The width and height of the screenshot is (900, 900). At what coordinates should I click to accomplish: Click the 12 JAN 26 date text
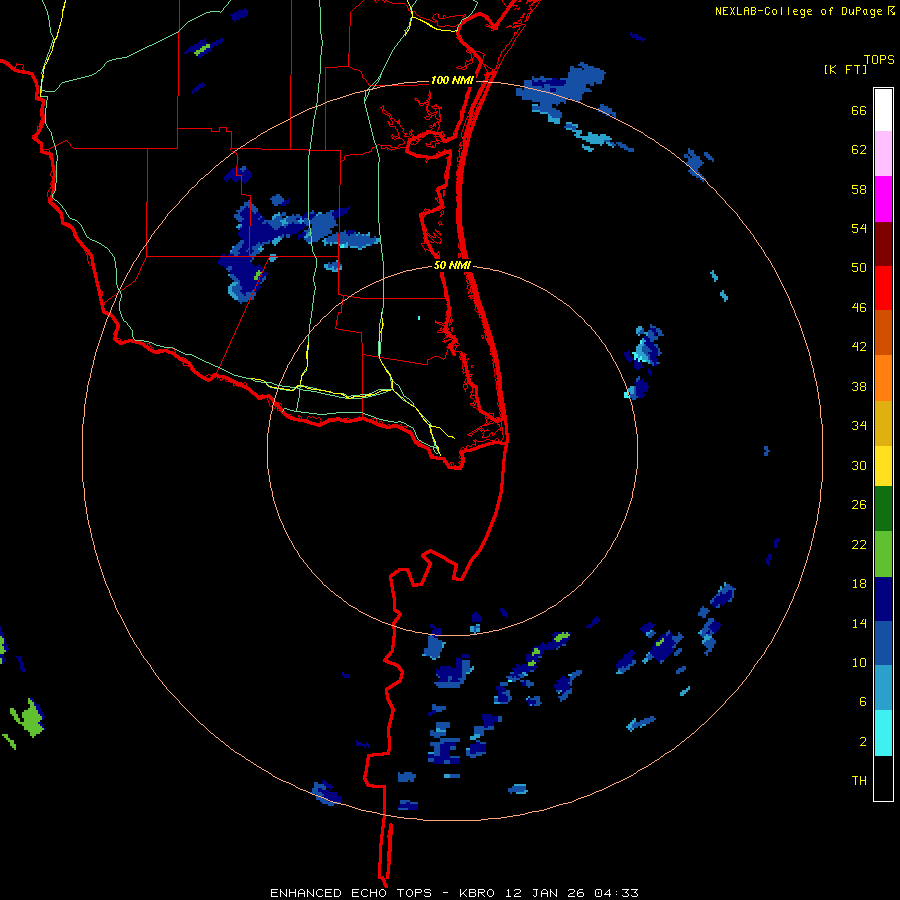546,893
